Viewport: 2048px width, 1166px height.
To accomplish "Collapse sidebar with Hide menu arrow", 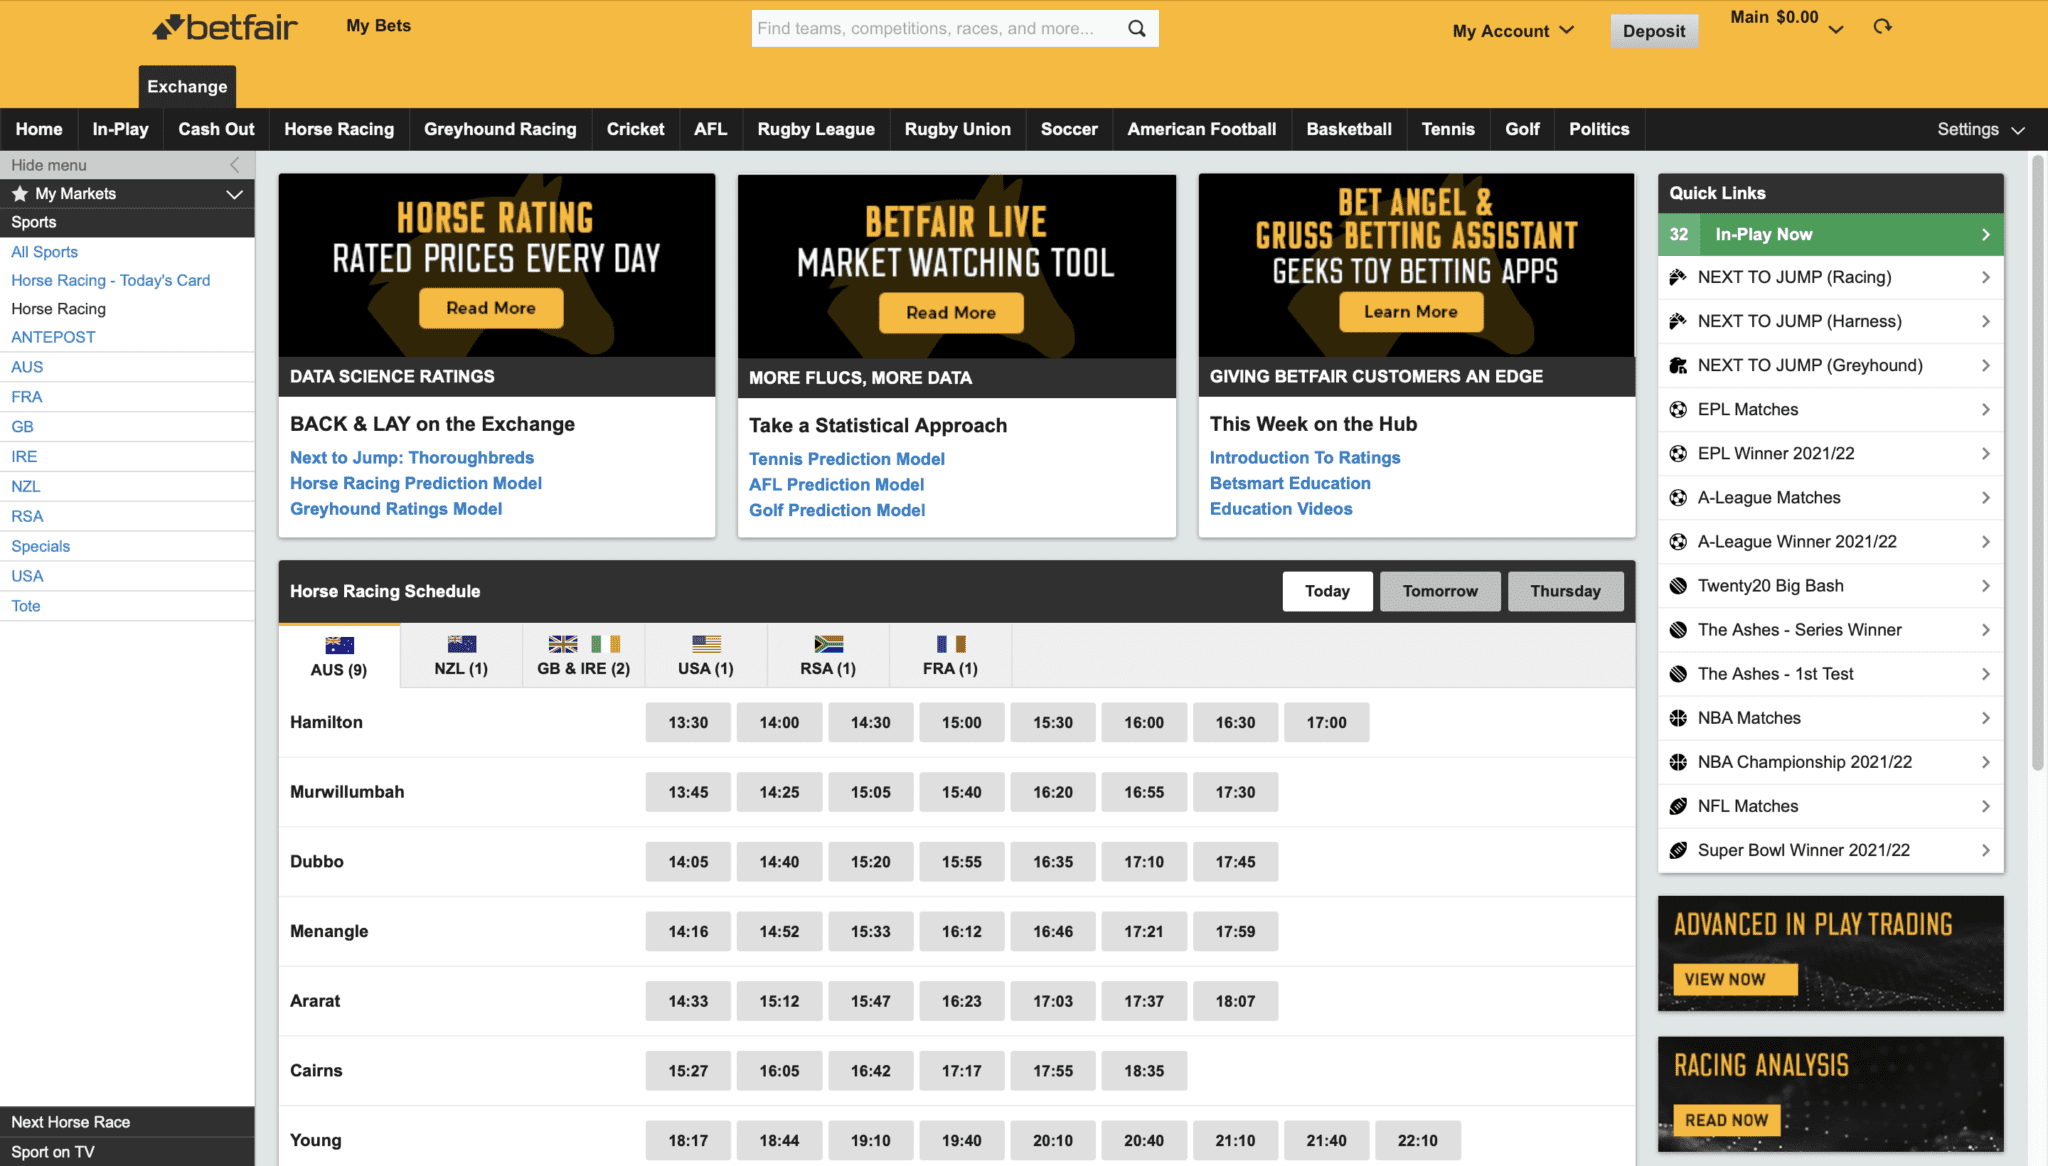I will (x=235, y=165).
